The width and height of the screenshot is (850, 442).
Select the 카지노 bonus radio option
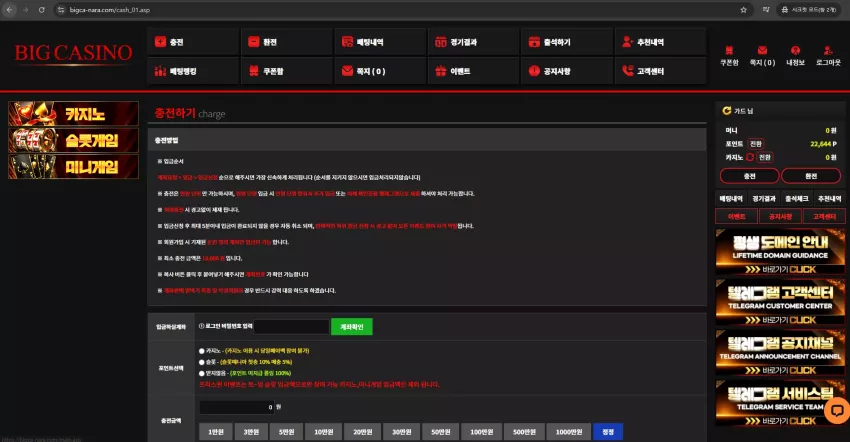(202, 351)
